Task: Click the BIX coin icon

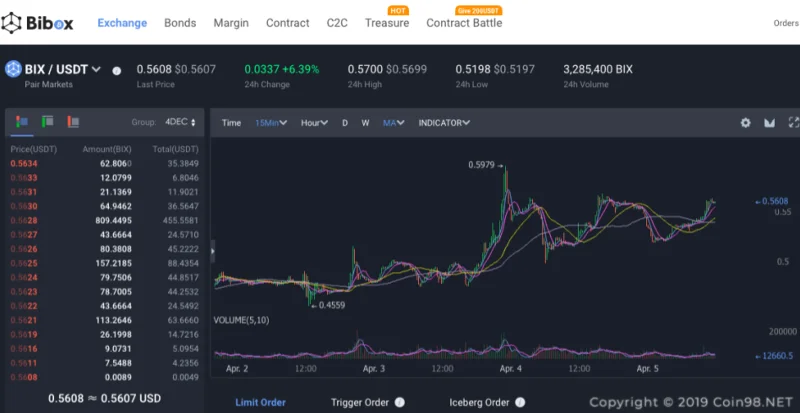Action: point(13,69)
